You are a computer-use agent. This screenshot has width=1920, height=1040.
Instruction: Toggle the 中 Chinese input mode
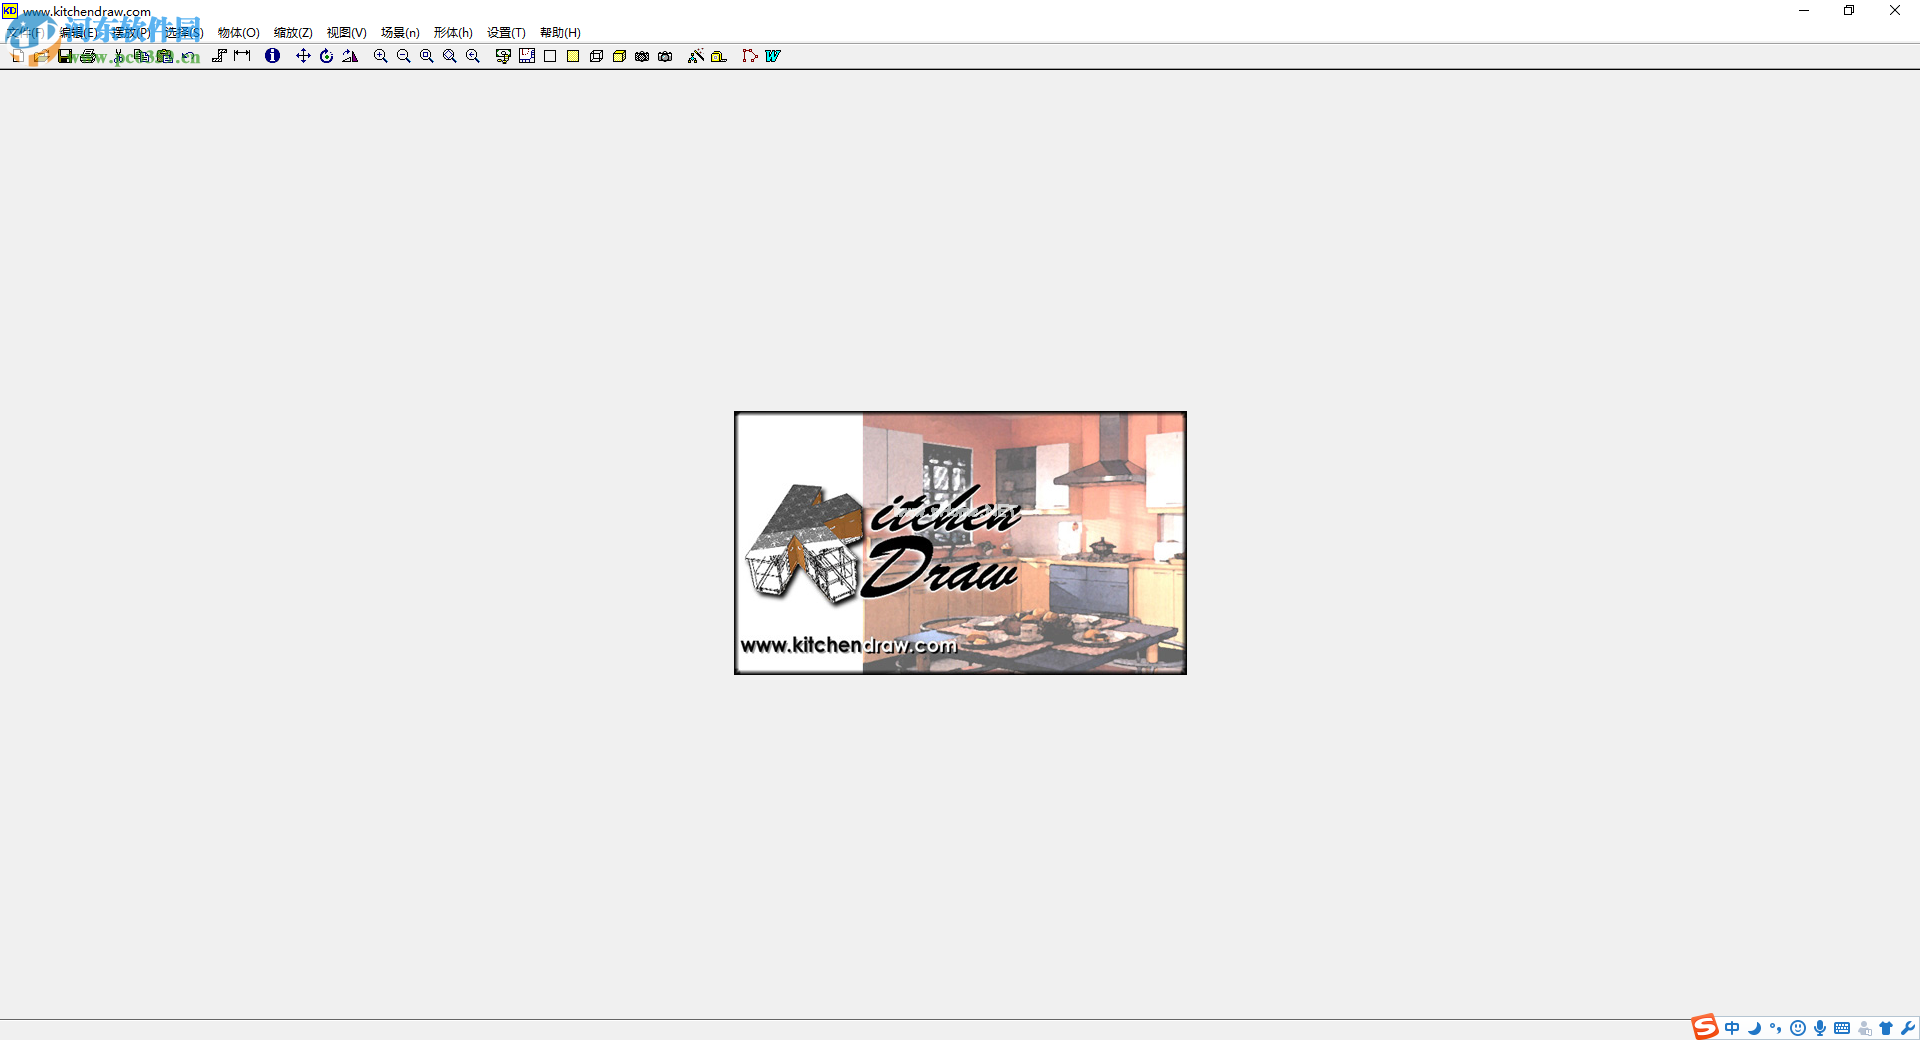(x=1732, y=1028)
